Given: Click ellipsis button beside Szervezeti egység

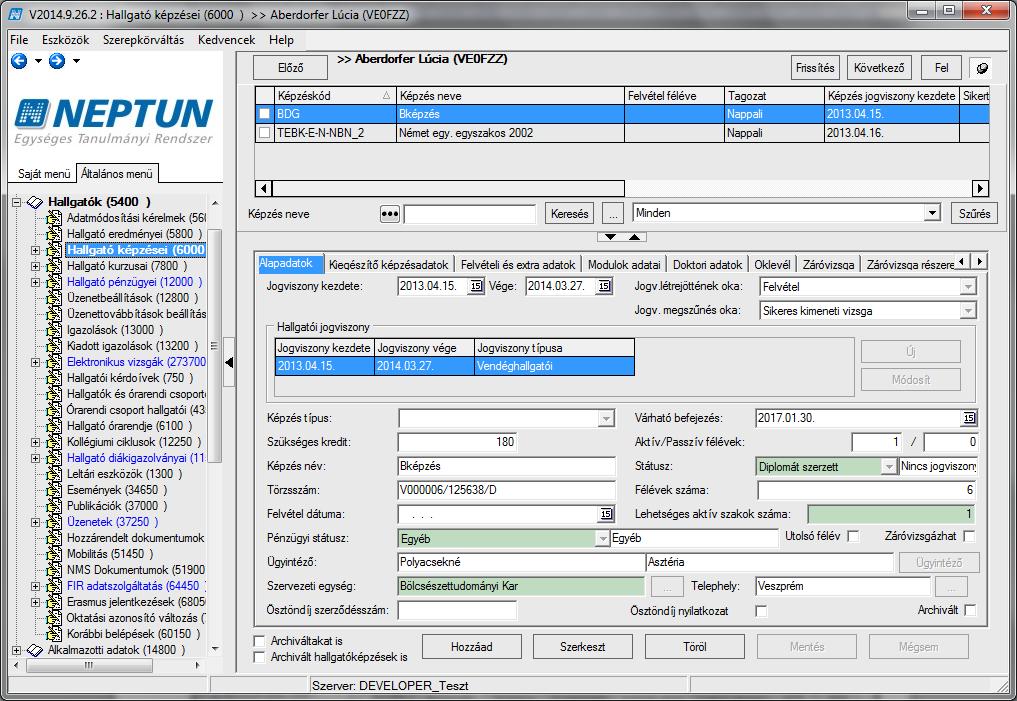Looking at the screenshot, I should click(x=666, y=587).
